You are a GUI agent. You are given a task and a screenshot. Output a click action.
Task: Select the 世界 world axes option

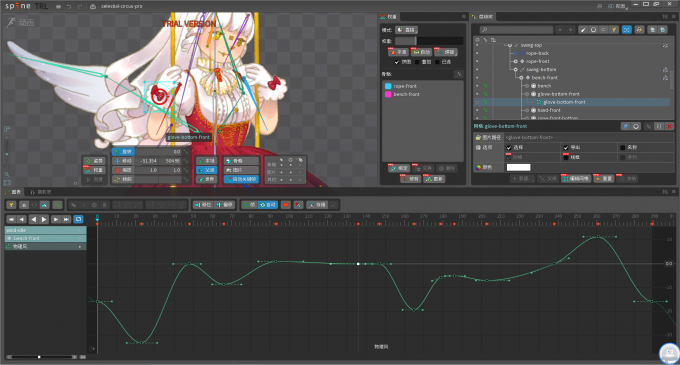[206, 179]
